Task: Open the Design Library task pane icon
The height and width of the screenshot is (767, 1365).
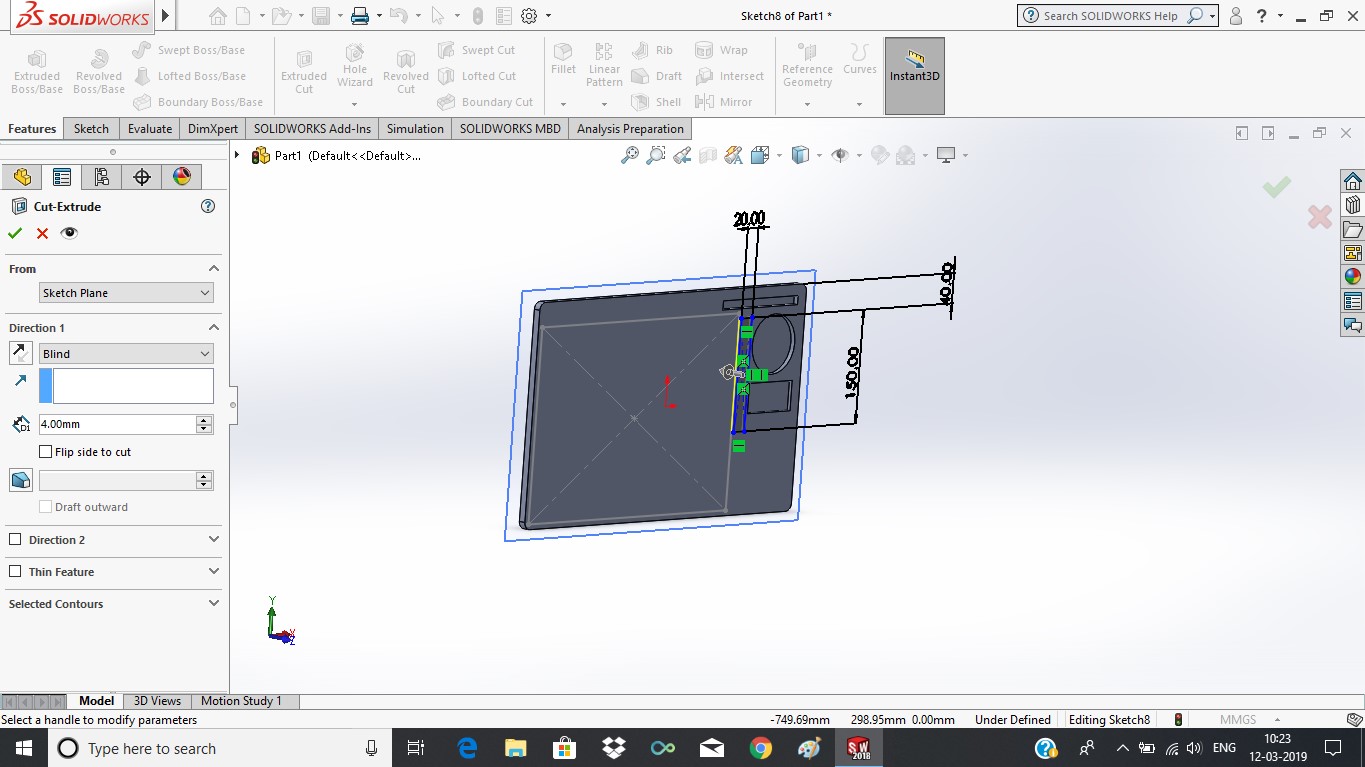Action: click(1353, 205)
